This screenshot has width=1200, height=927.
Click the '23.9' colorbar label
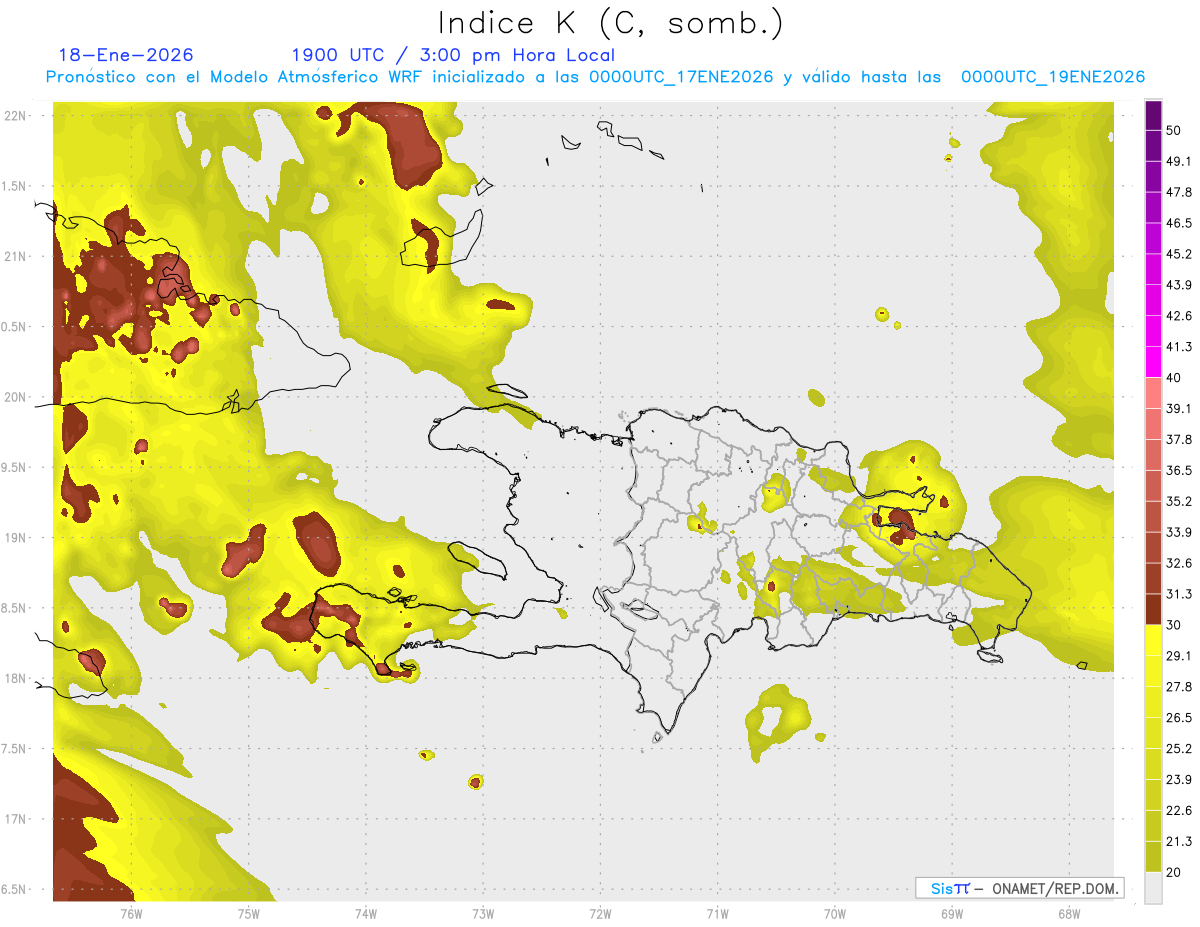coord(1179,780)
